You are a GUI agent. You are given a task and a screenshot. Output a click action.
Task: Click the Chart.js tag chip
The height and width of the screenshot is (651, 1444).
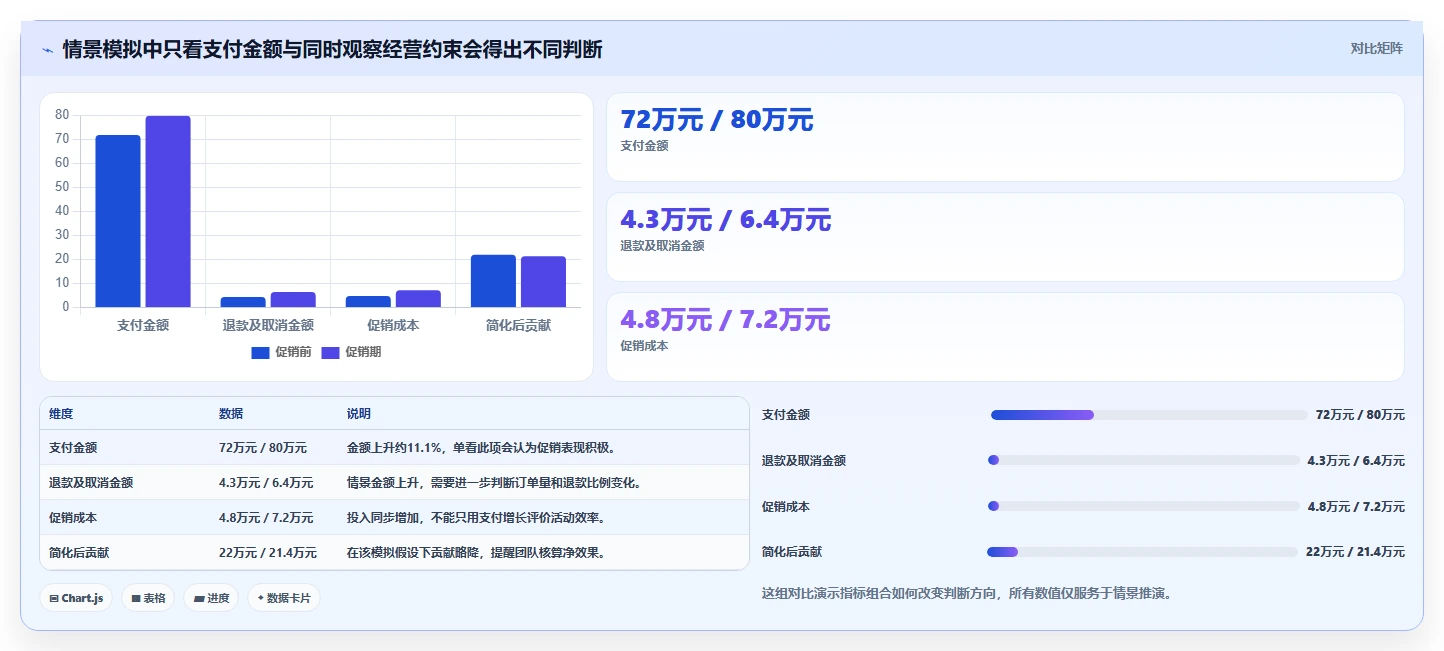76,598
